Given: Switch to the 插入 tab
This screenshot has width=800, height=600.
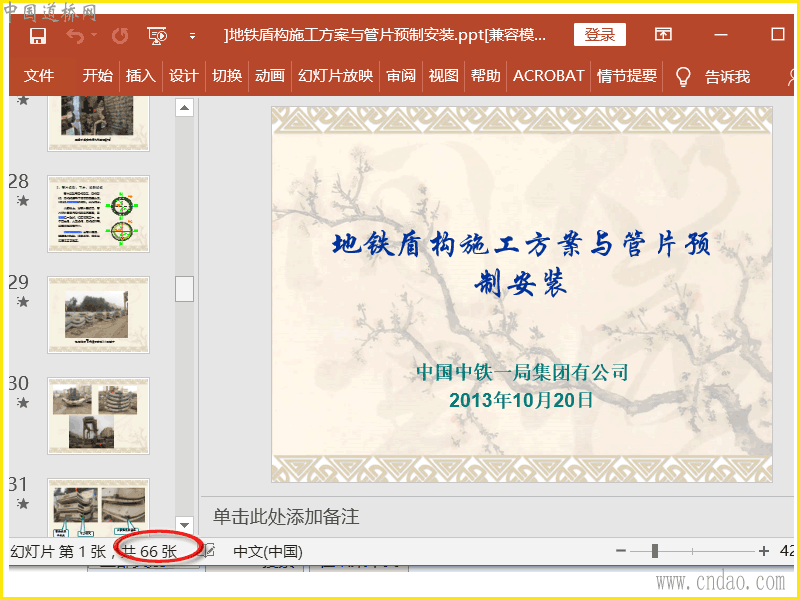Looking at the screenshot, I should (x=140, y=76).
